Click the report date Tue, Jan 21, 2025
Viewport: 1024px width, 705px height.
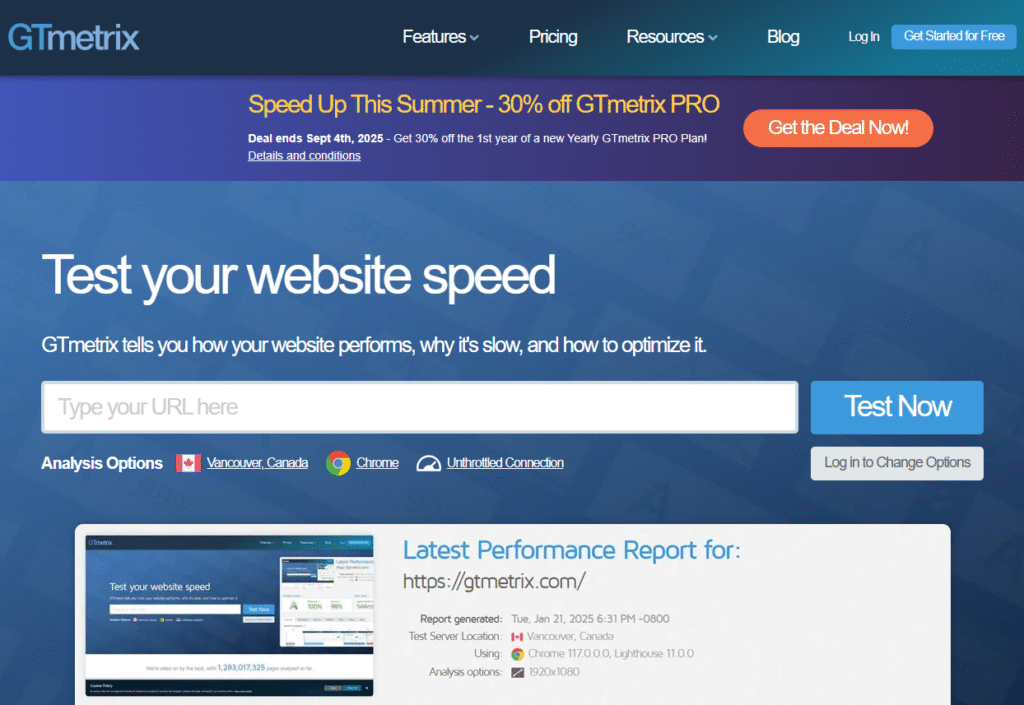click(590, 619)
